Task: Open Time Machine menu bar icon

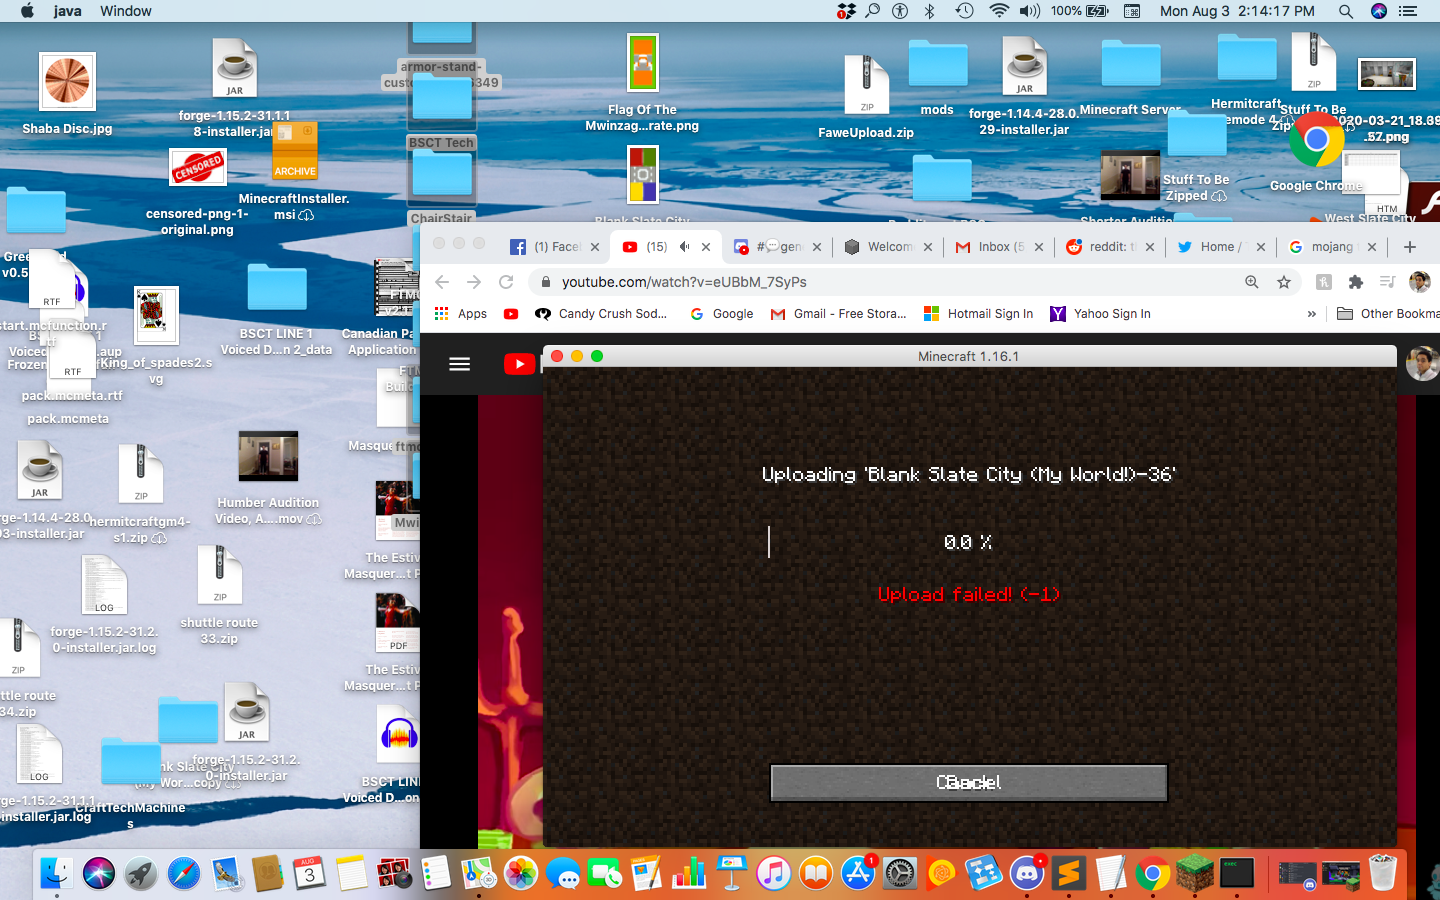Action: click(964, 11)
